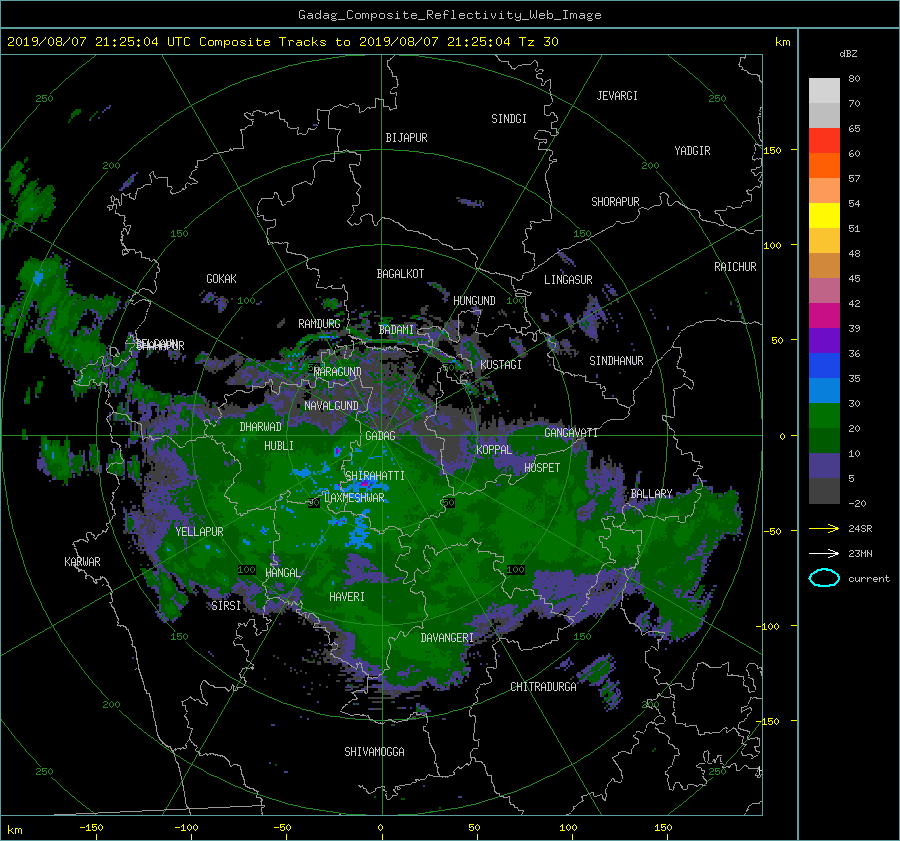Click the 150 km mark on right axis
This screenshot has height=841, width=900.
coord(773,150)
